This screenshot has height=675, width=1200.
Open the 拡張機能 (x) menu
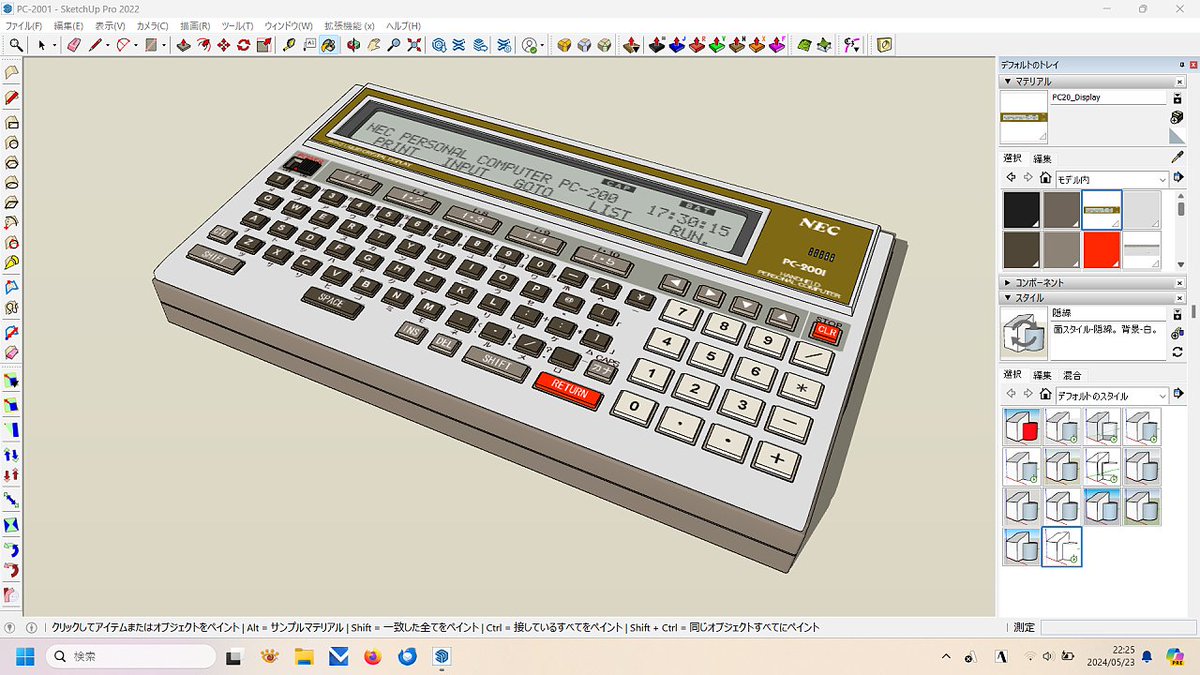[x=349, y=25]
